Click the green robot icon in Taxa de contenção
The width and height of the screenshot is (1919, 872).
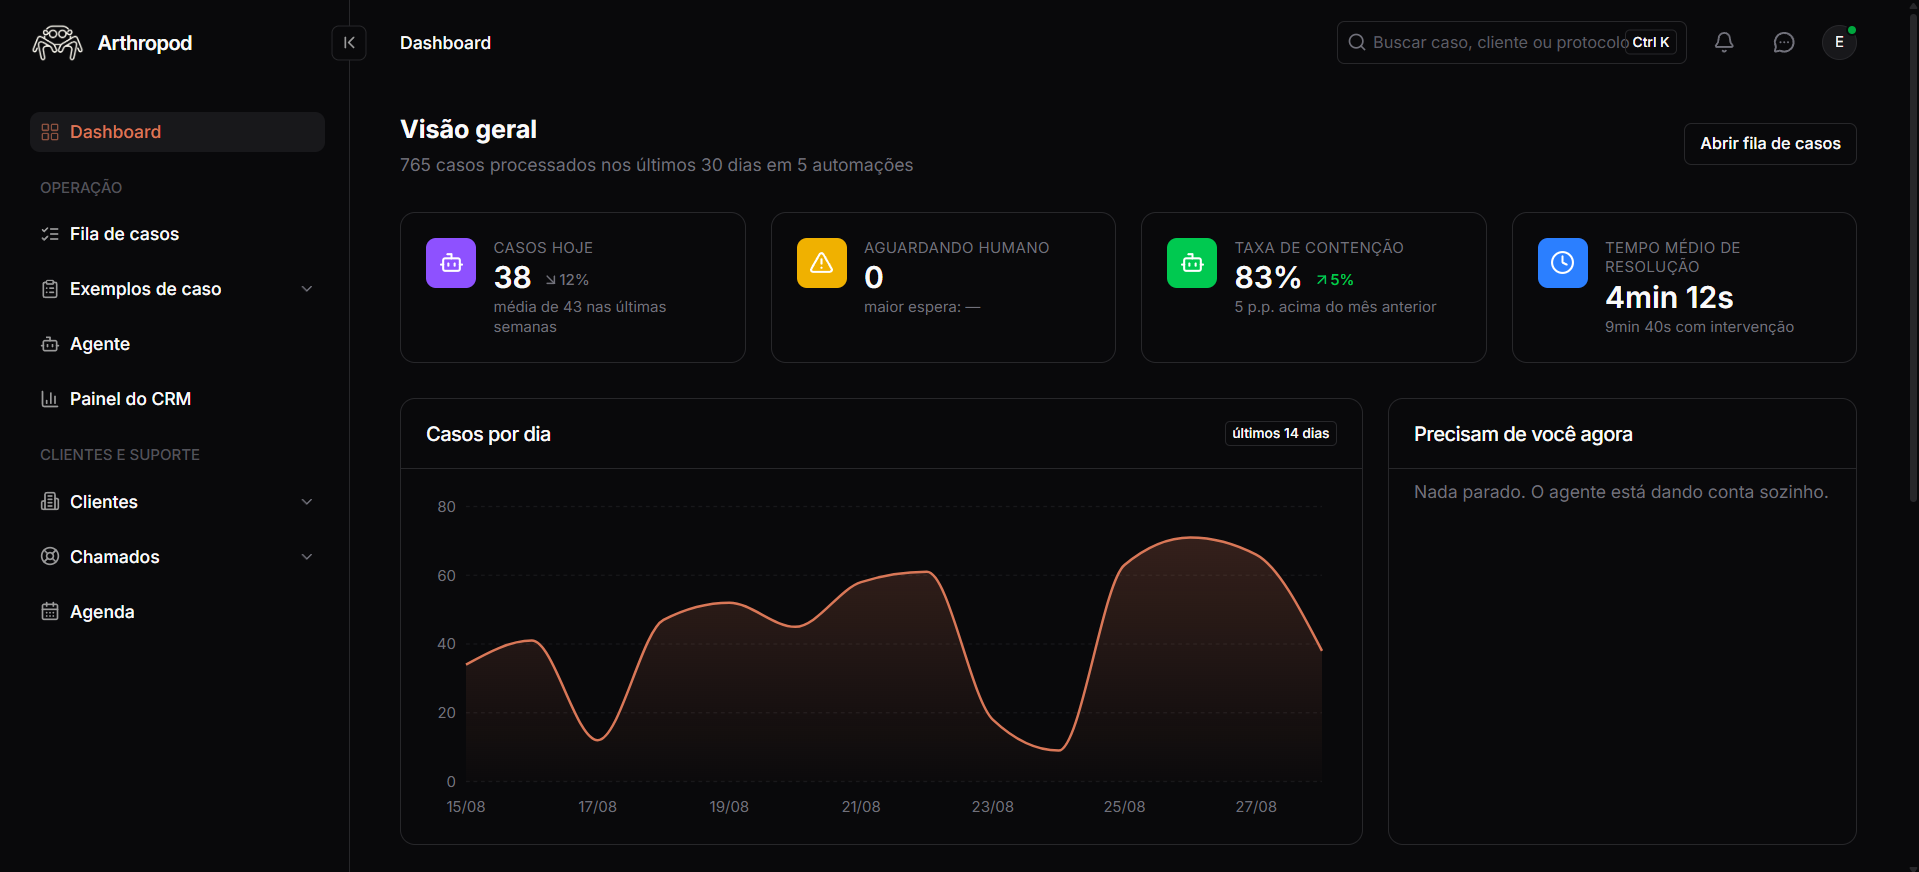coord(1192,263)
